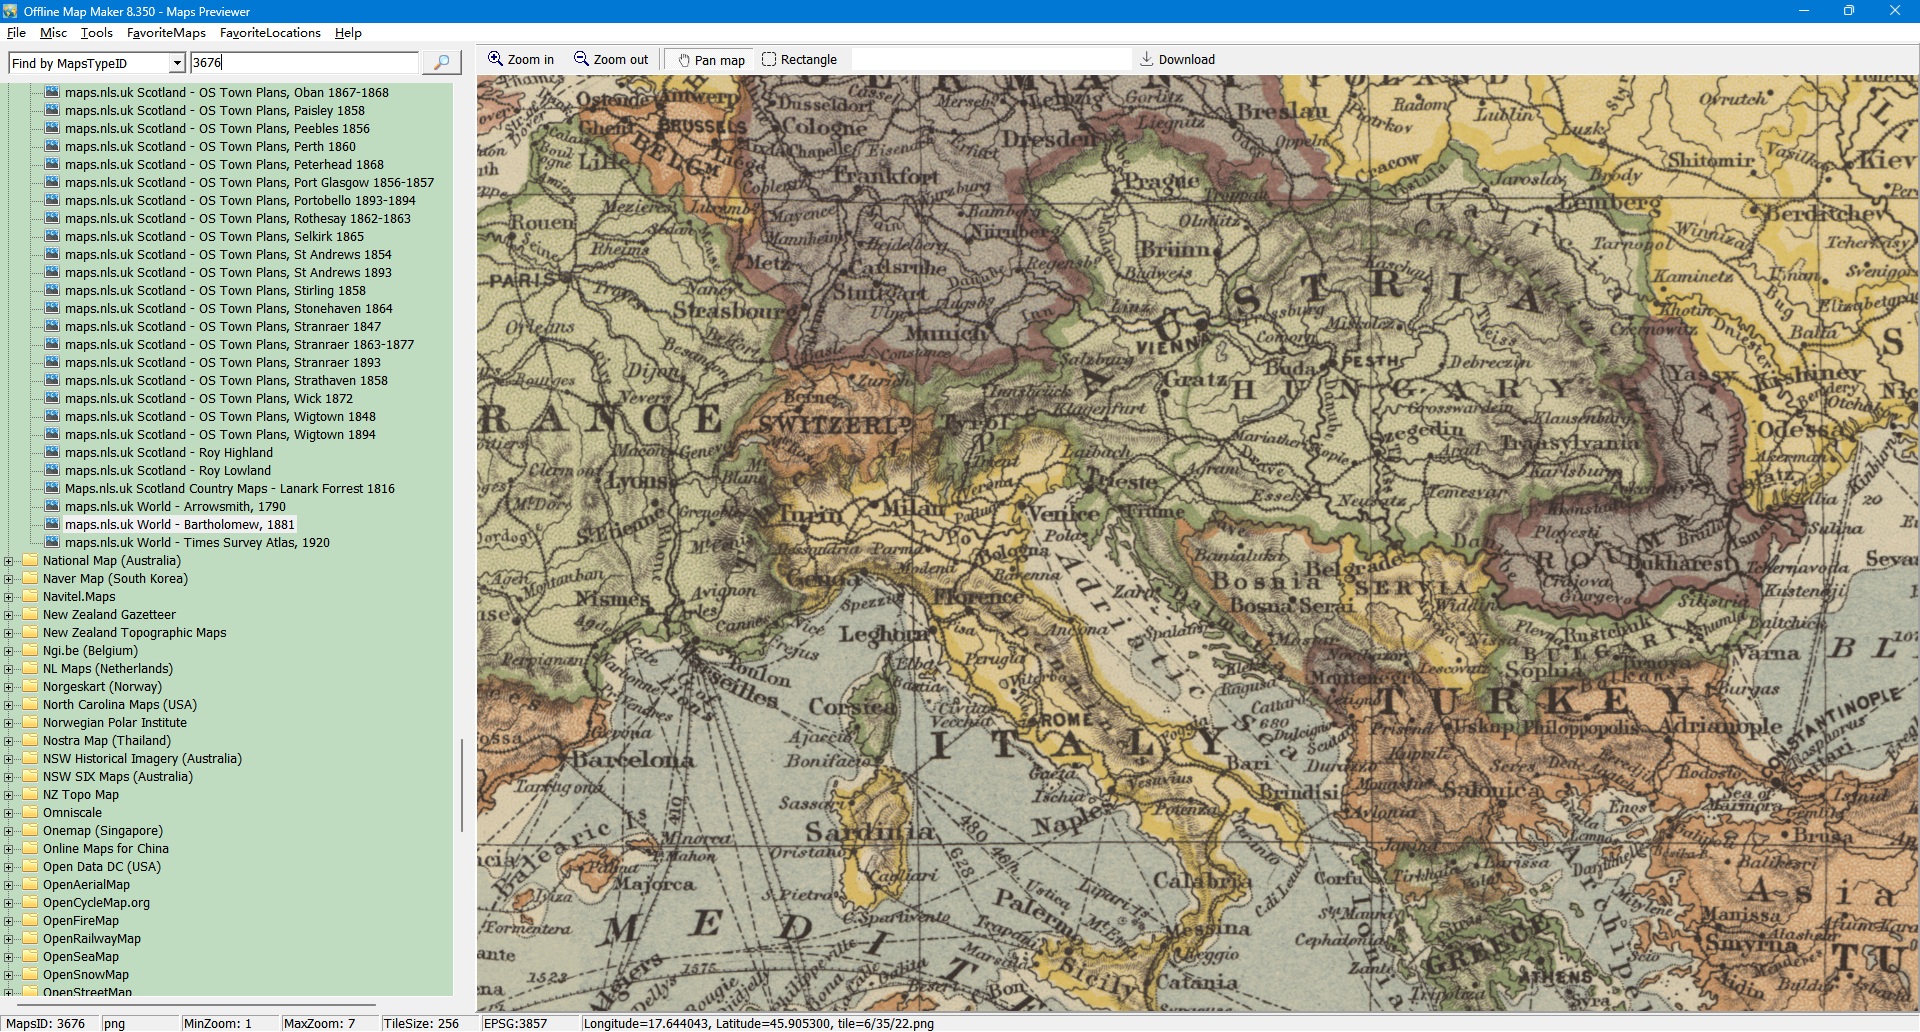
Task: Open the FavoriteLocations menu
Action: [x=270, y=33]
